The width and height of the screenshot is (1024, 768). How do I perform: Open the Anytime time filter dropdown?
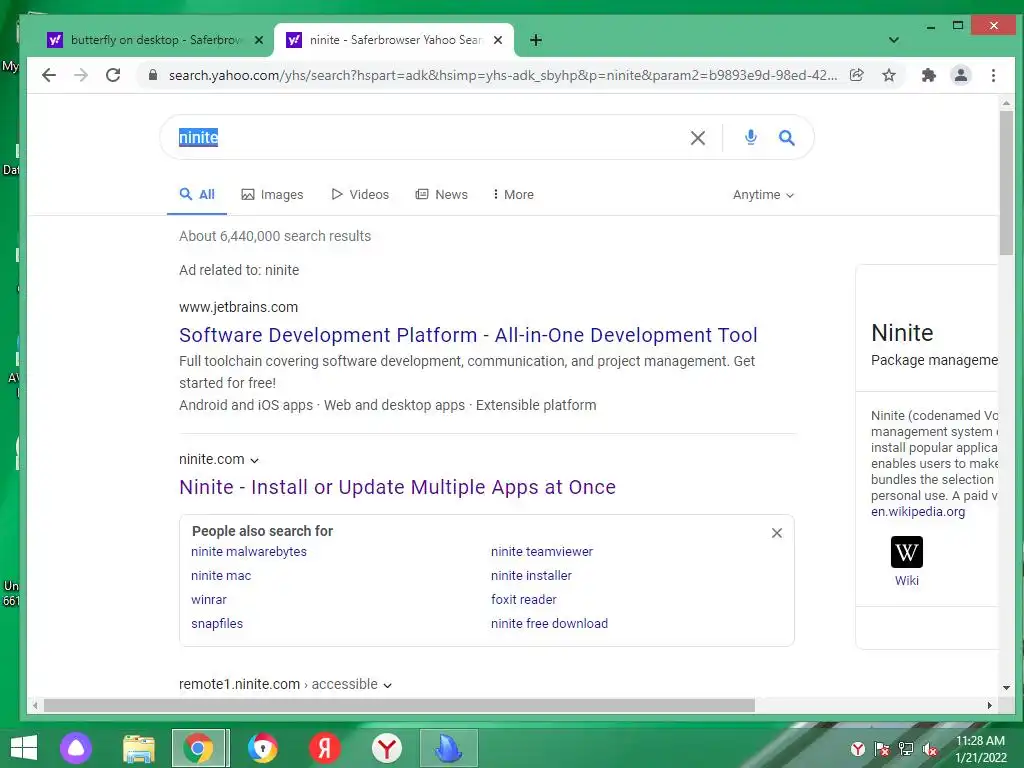tap(763, 195)
